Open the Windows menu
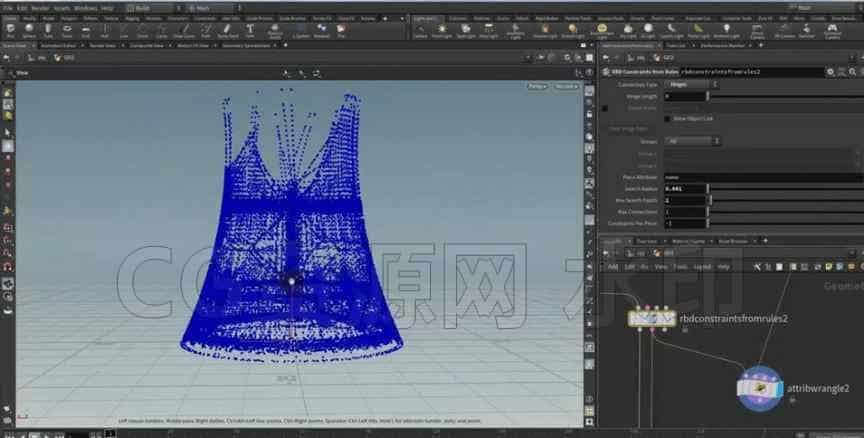This screenshot has width=864, height=438. click(85, 8)
